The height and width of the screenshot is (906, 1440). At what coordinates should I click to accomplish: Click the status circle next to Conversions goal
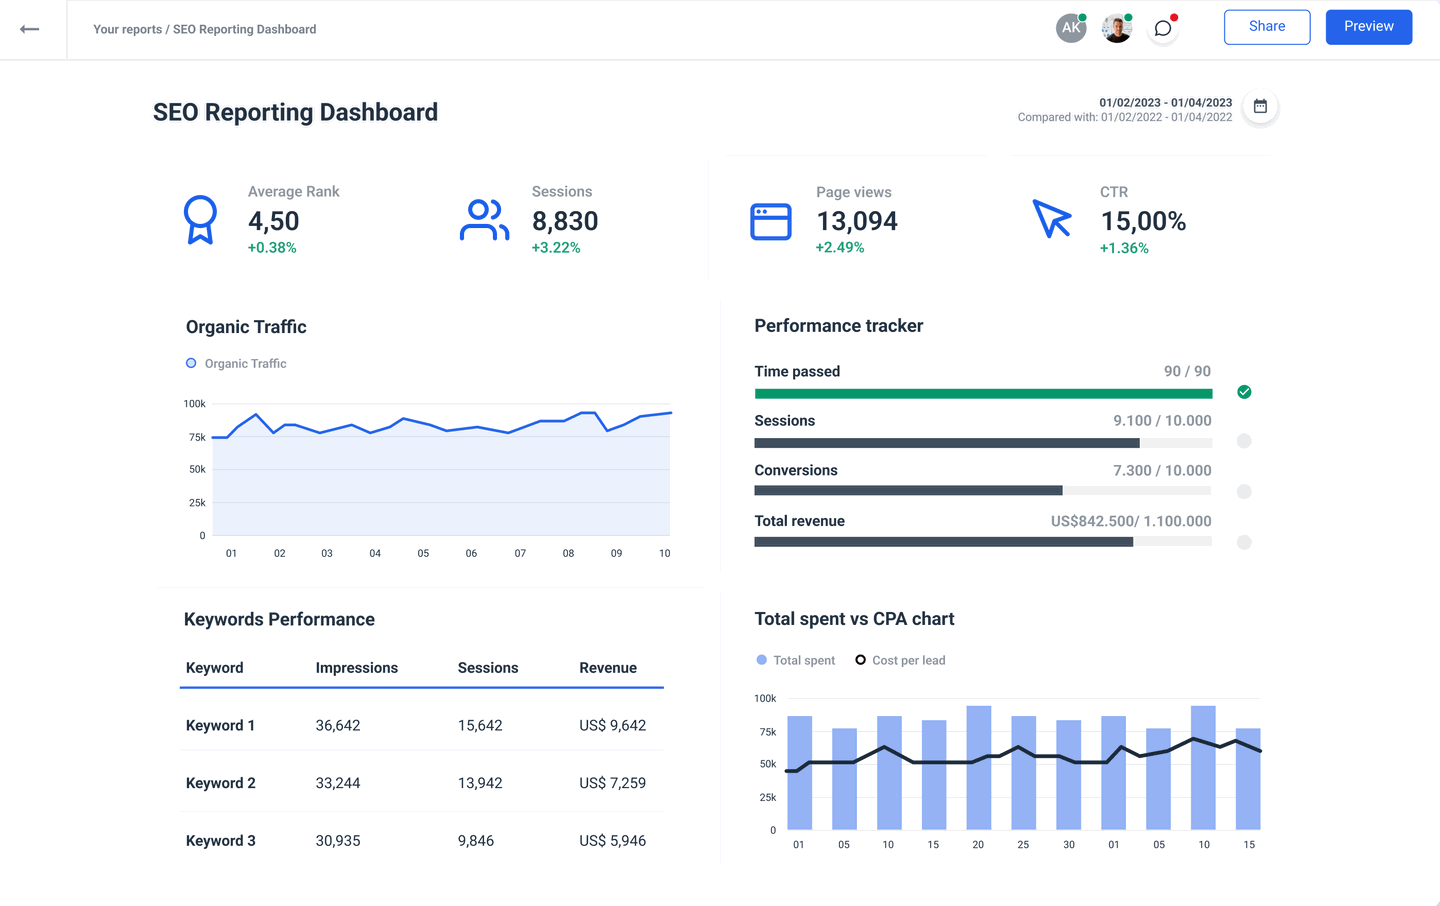[x=1244, y=491]
